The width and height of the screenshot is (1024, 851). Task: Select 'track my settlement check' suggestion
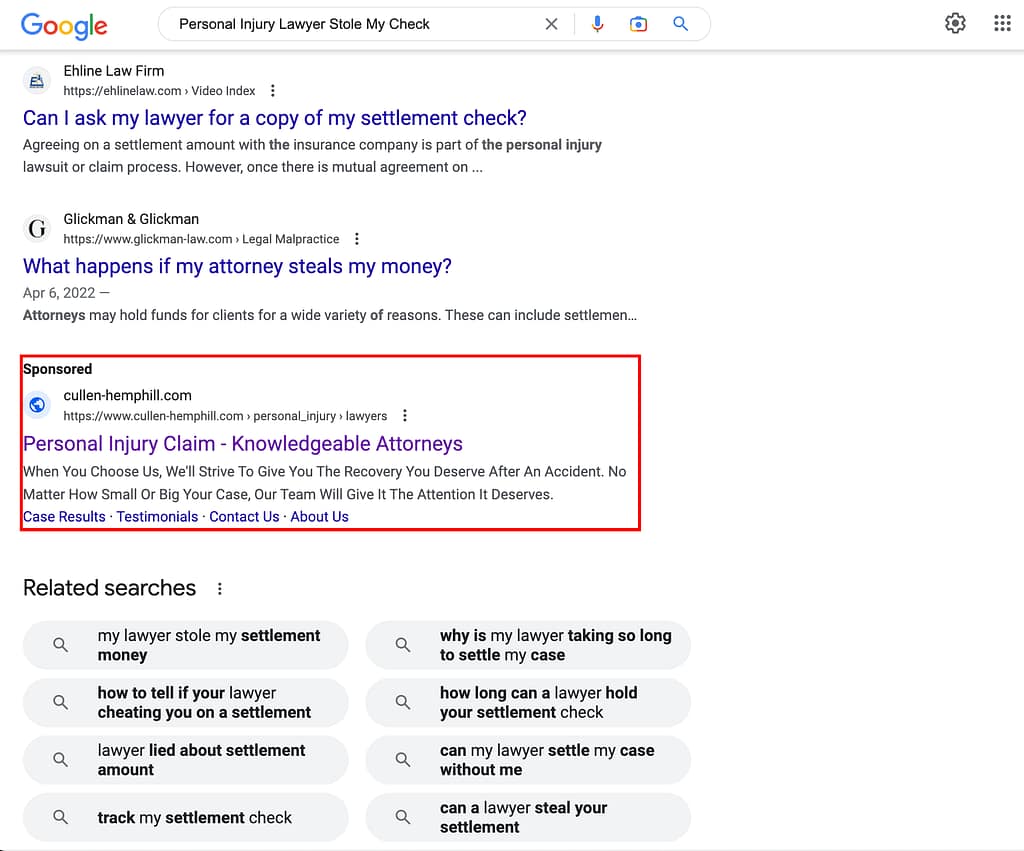[185, 818]
